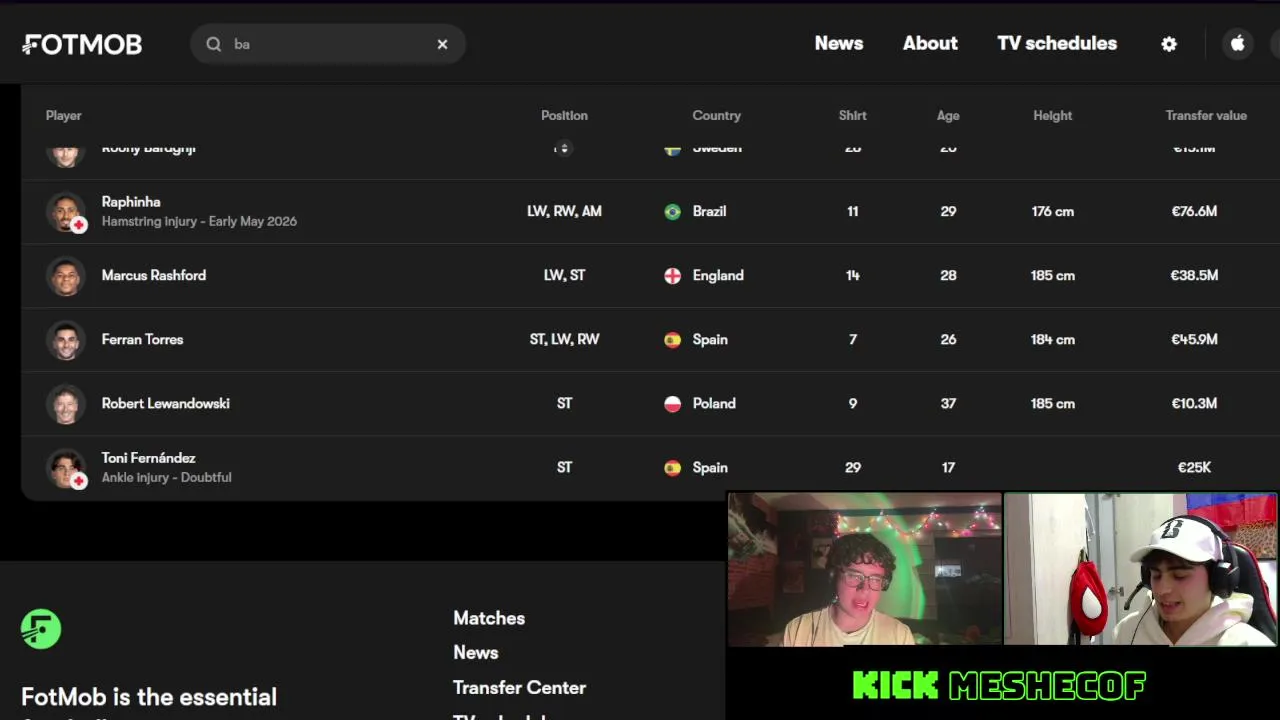
Task: Click the Brazil flag icon
Action: 673,212
